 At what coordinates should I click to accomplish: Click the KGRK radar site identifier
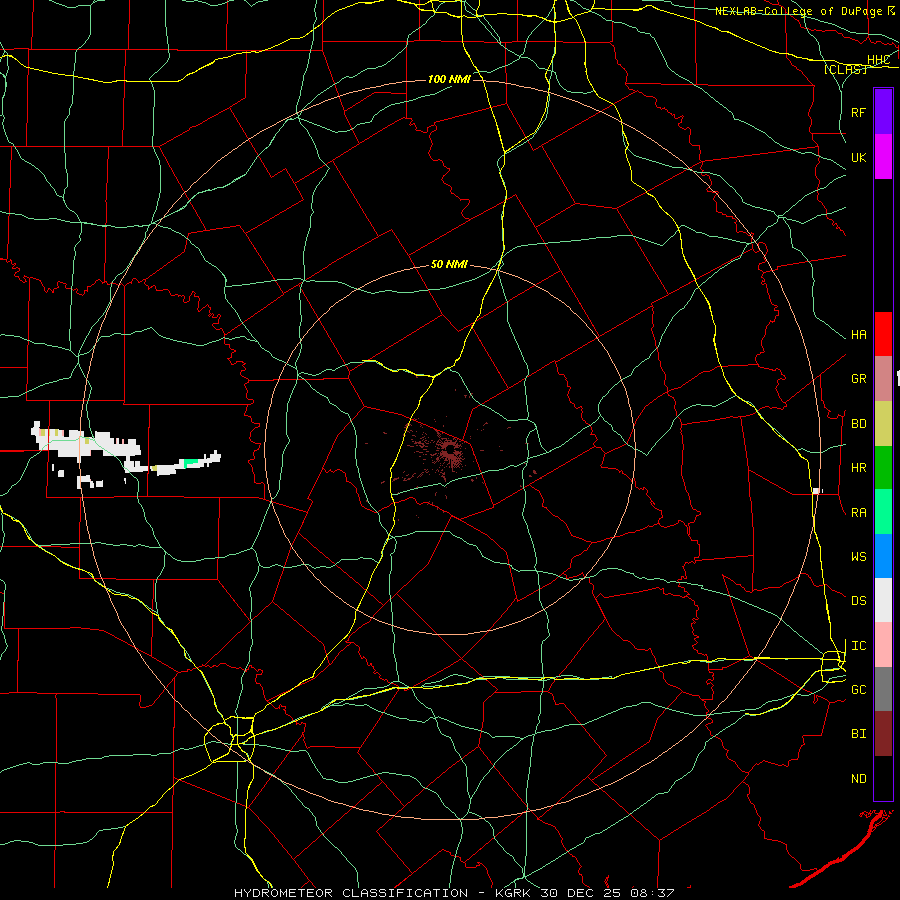(x=513, y=893)
